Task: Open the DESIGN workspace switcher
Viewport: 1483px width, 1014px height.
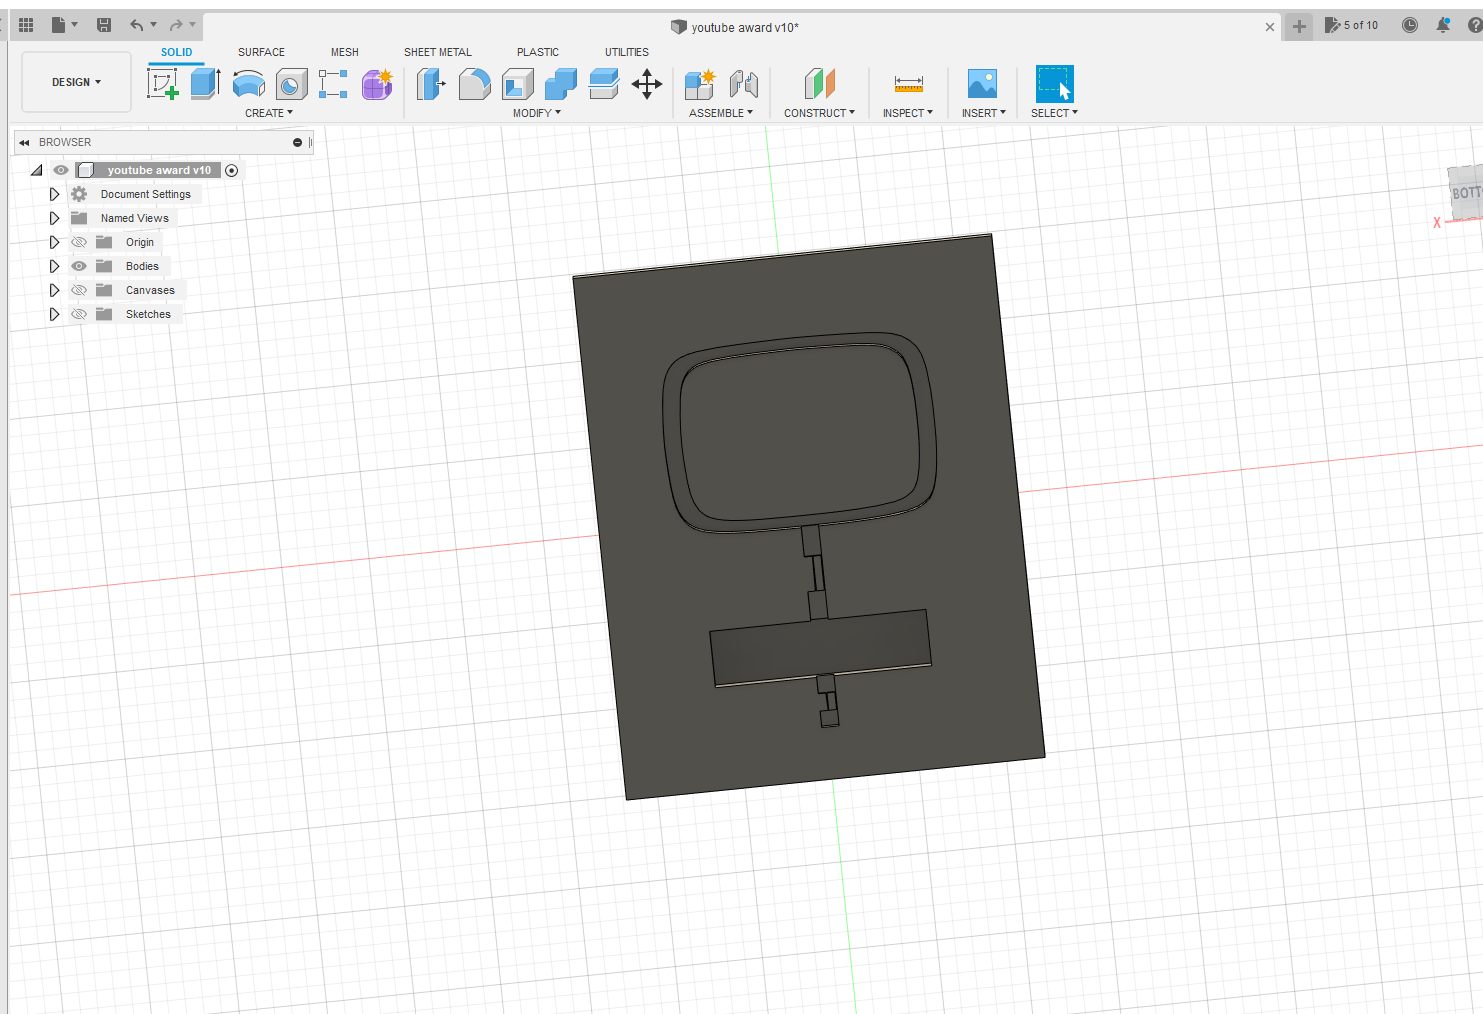Action: coord(75,82)
